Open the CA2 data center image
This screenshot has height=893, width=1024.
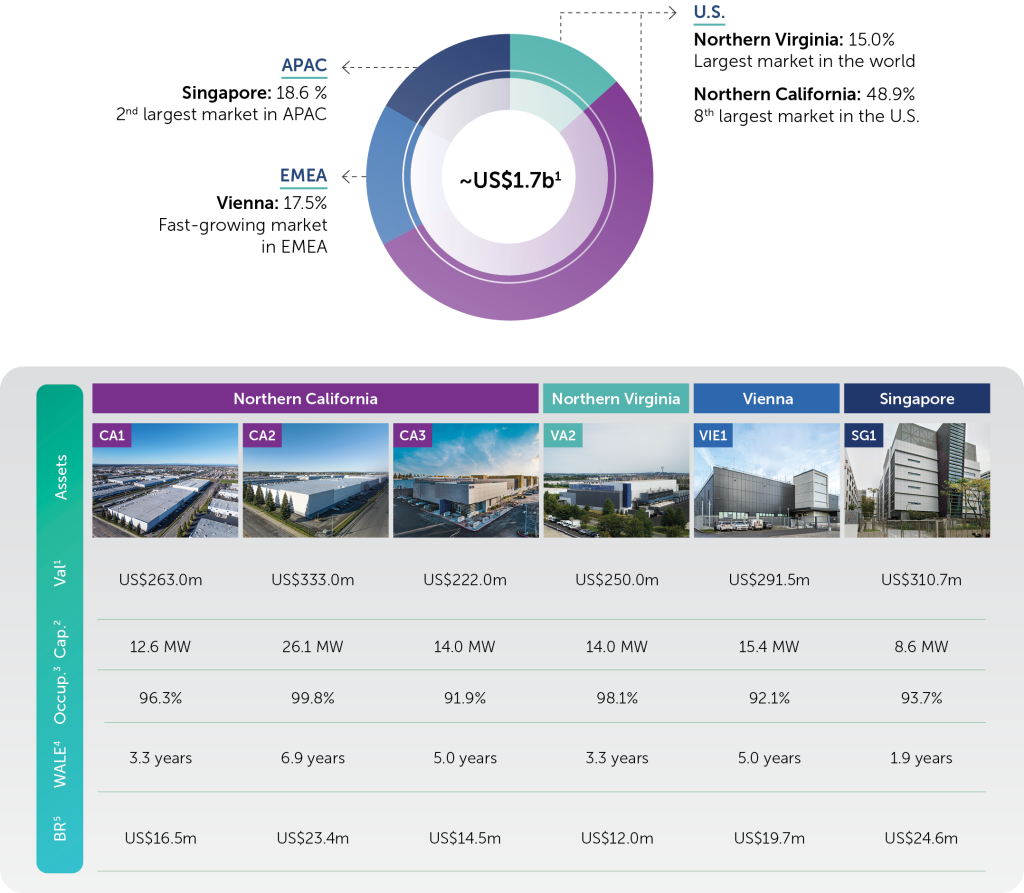point(315,480)
